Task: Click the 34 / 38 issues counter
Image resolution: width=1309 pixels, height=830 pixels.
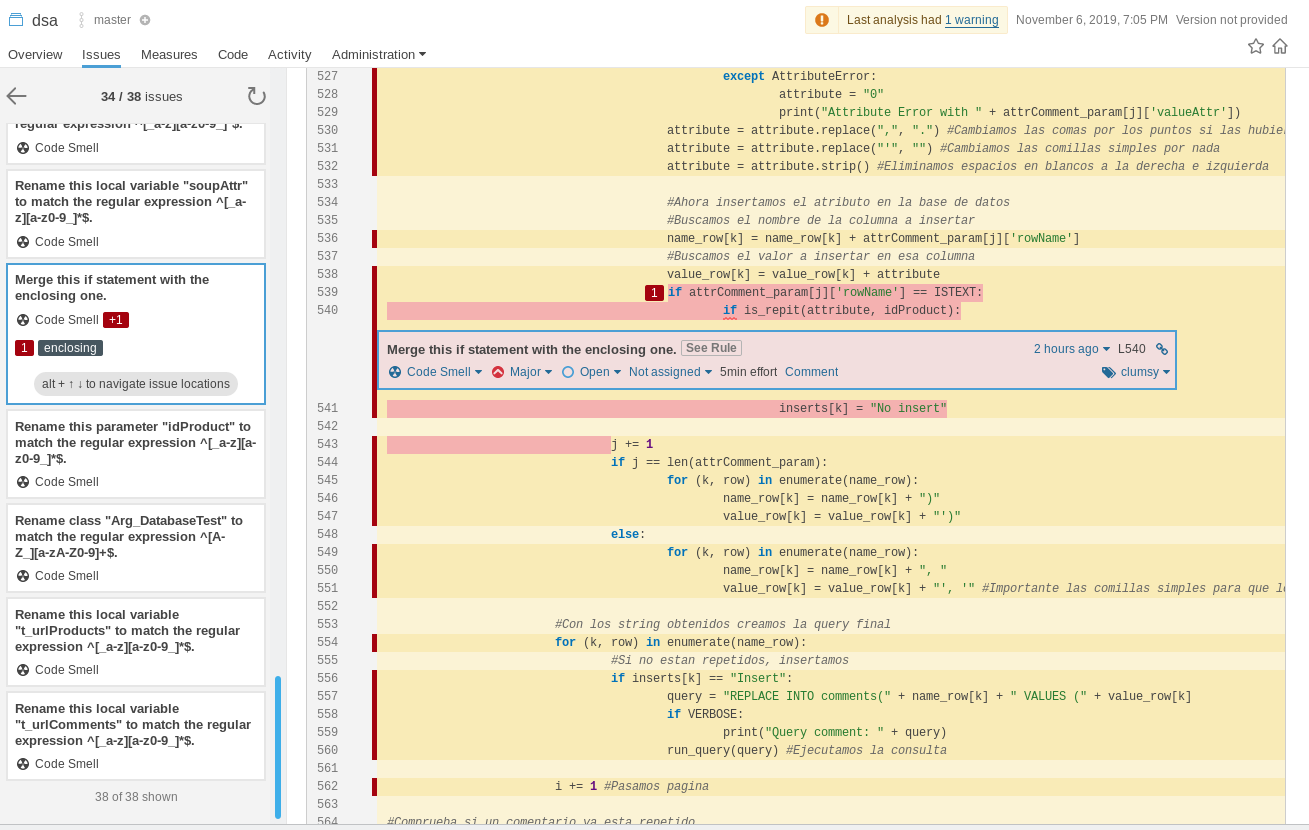Action: point(142,97)
